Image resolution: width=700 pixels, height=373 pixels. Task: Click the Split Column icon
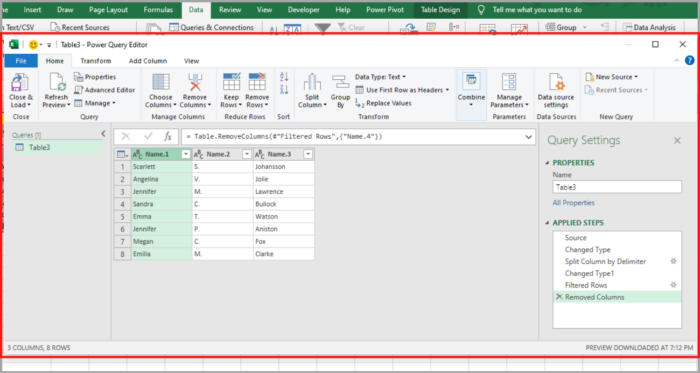[312, 82]
